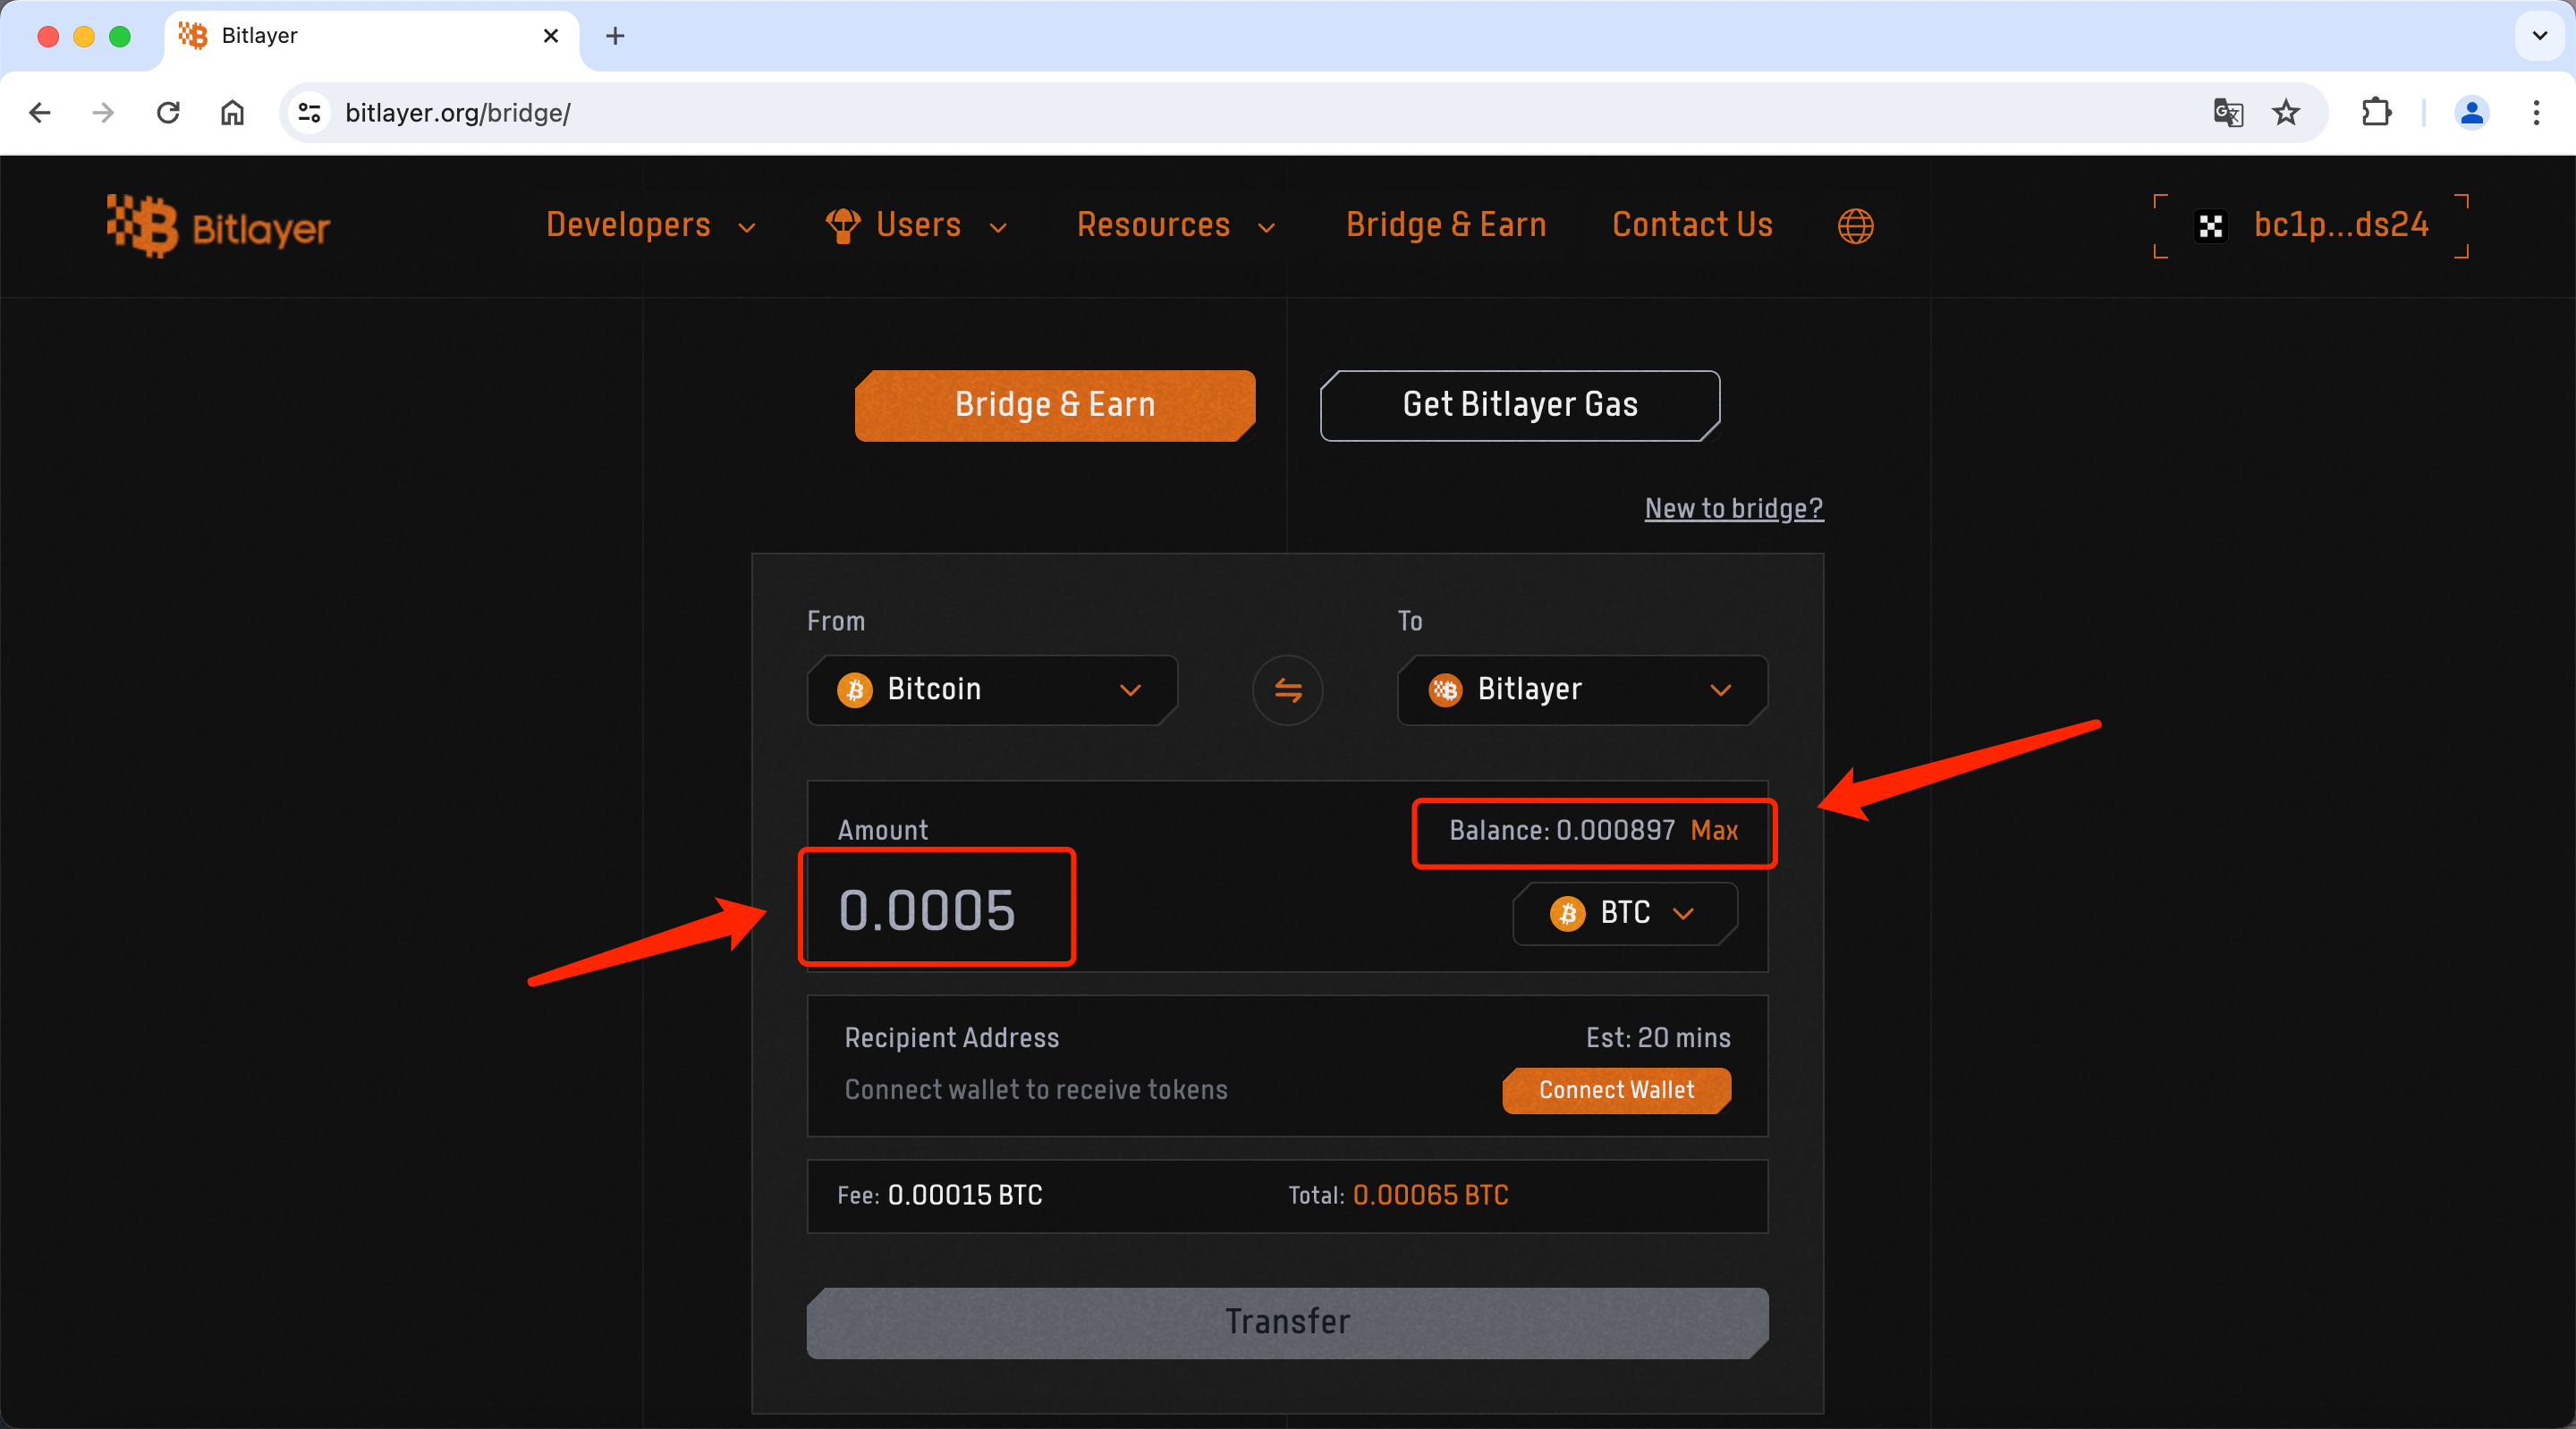Screen dimensions: 2576x1429
Task: Click the BTC coin icon in the token selector
Action: (1566, 913)
